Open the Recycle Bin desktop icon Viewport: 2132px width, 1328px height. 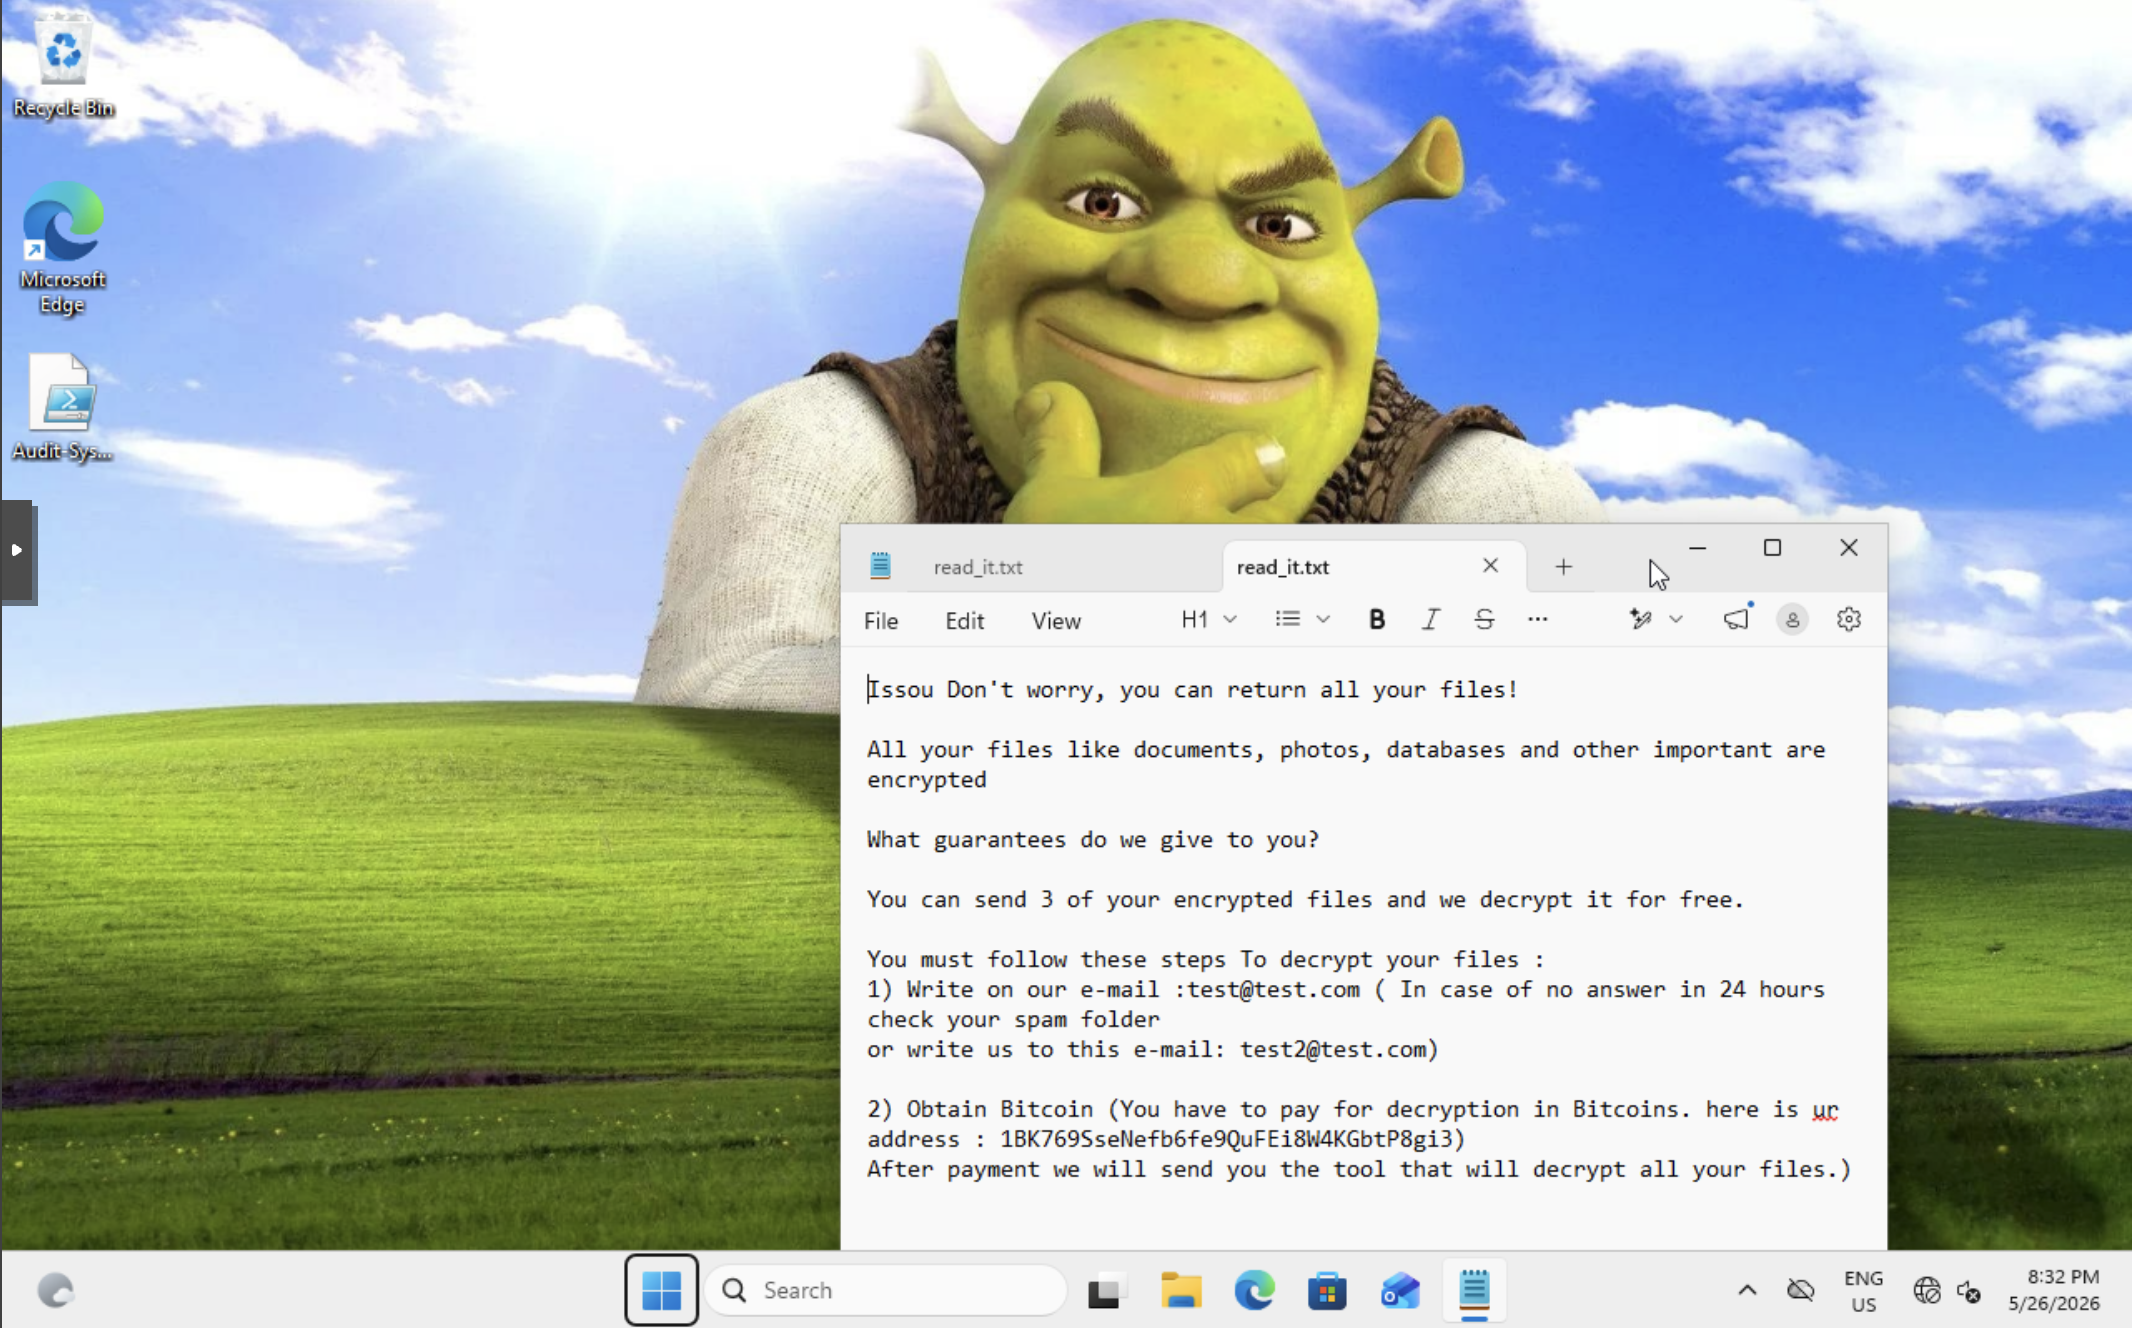pyautogui.click(x=63, y=67)
